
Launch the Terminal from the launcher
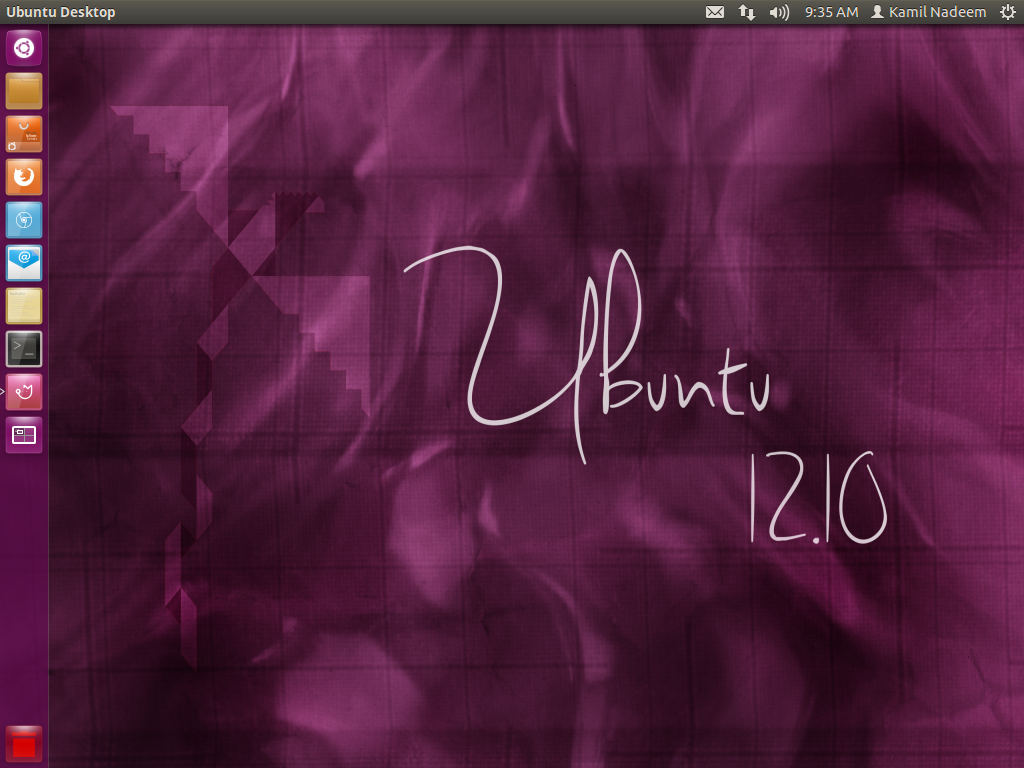[24, 349]
